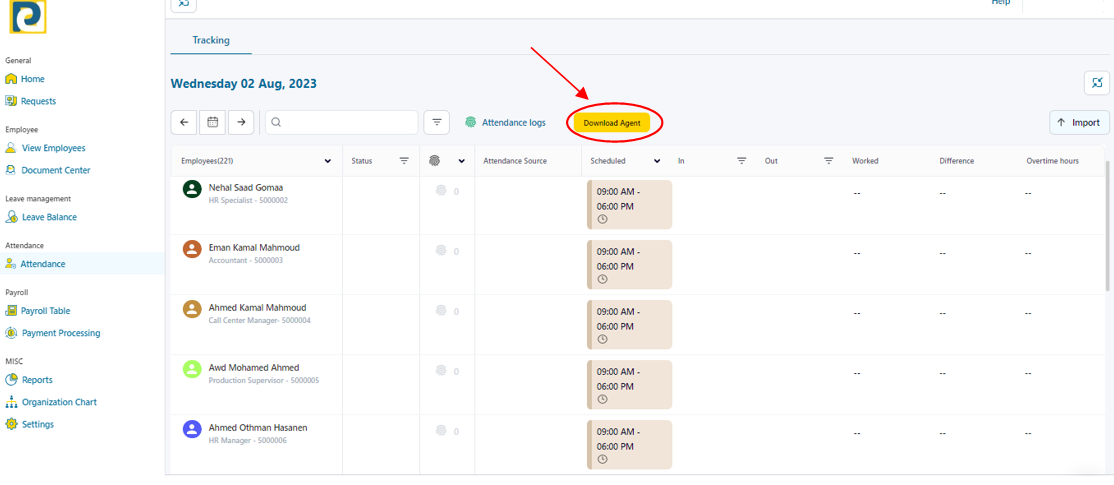This screenshot has width=1114, height=485.
Task: Click the Attendance Source column header
Action: click(x=515, y=161)
